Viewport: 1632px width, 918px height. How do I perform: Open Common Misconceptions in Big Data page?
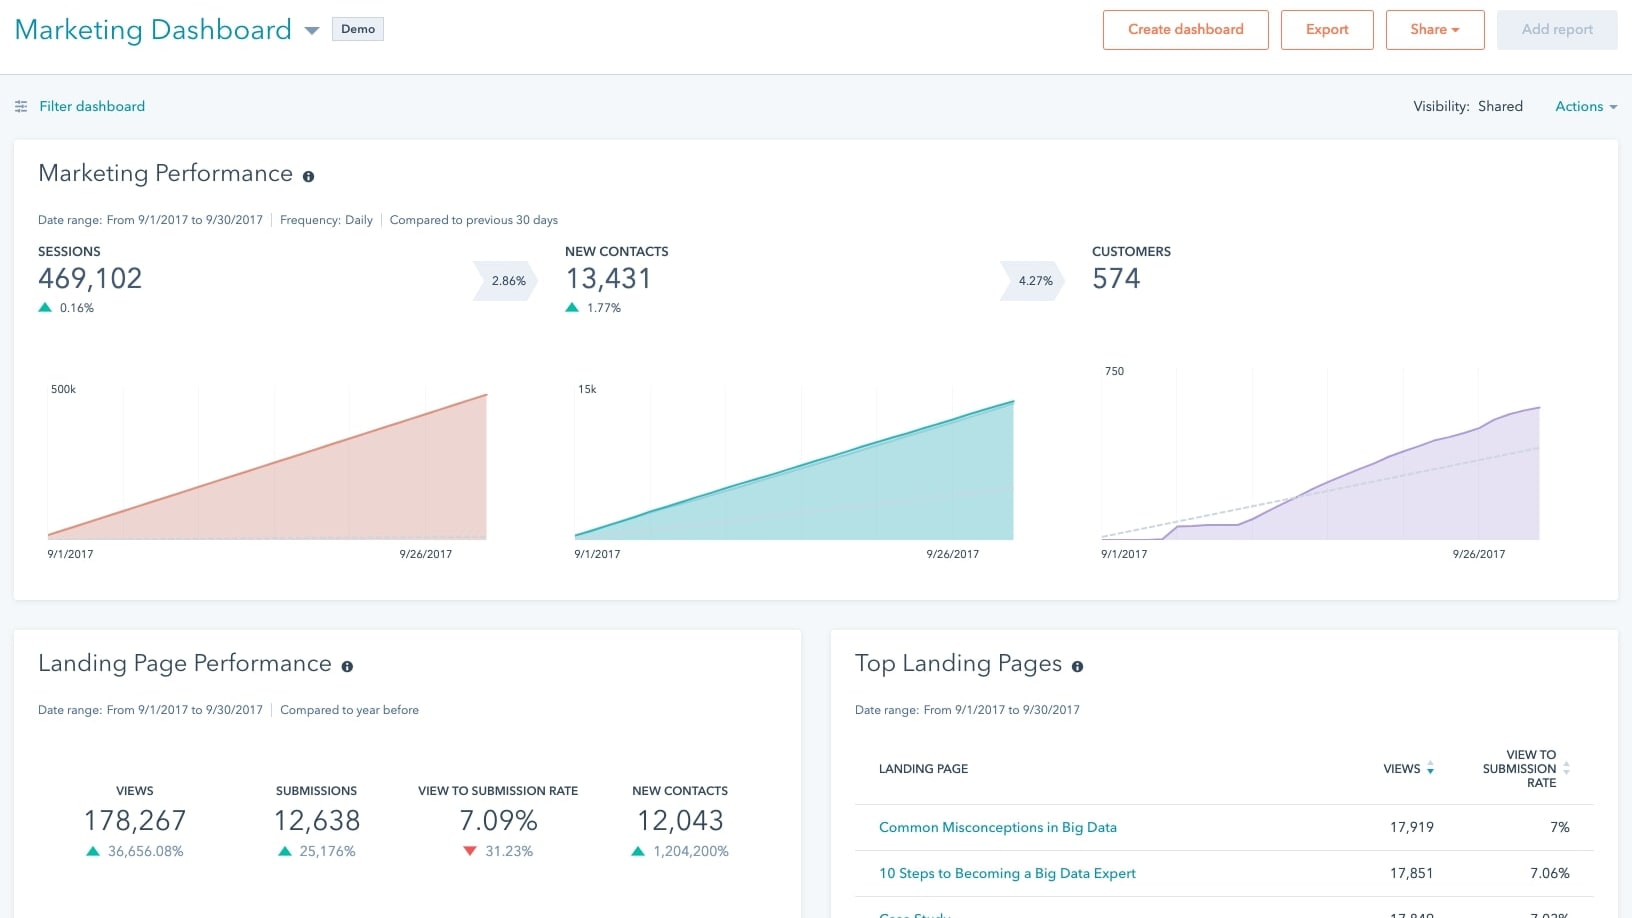(x=997, y=827)
